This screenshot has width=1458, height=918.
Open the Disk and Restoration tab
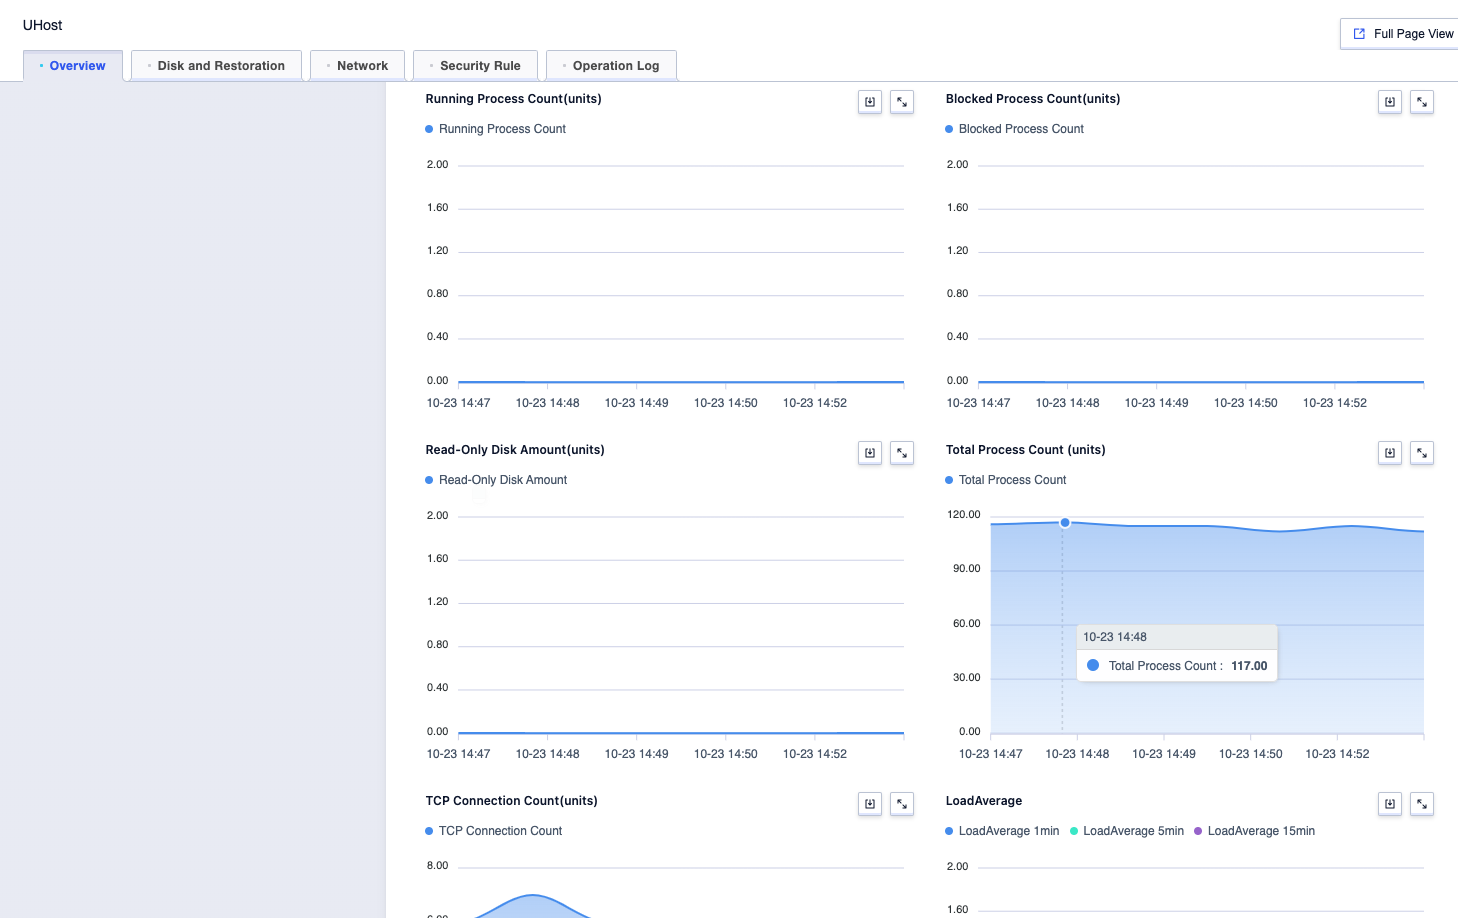pos(217,66)
